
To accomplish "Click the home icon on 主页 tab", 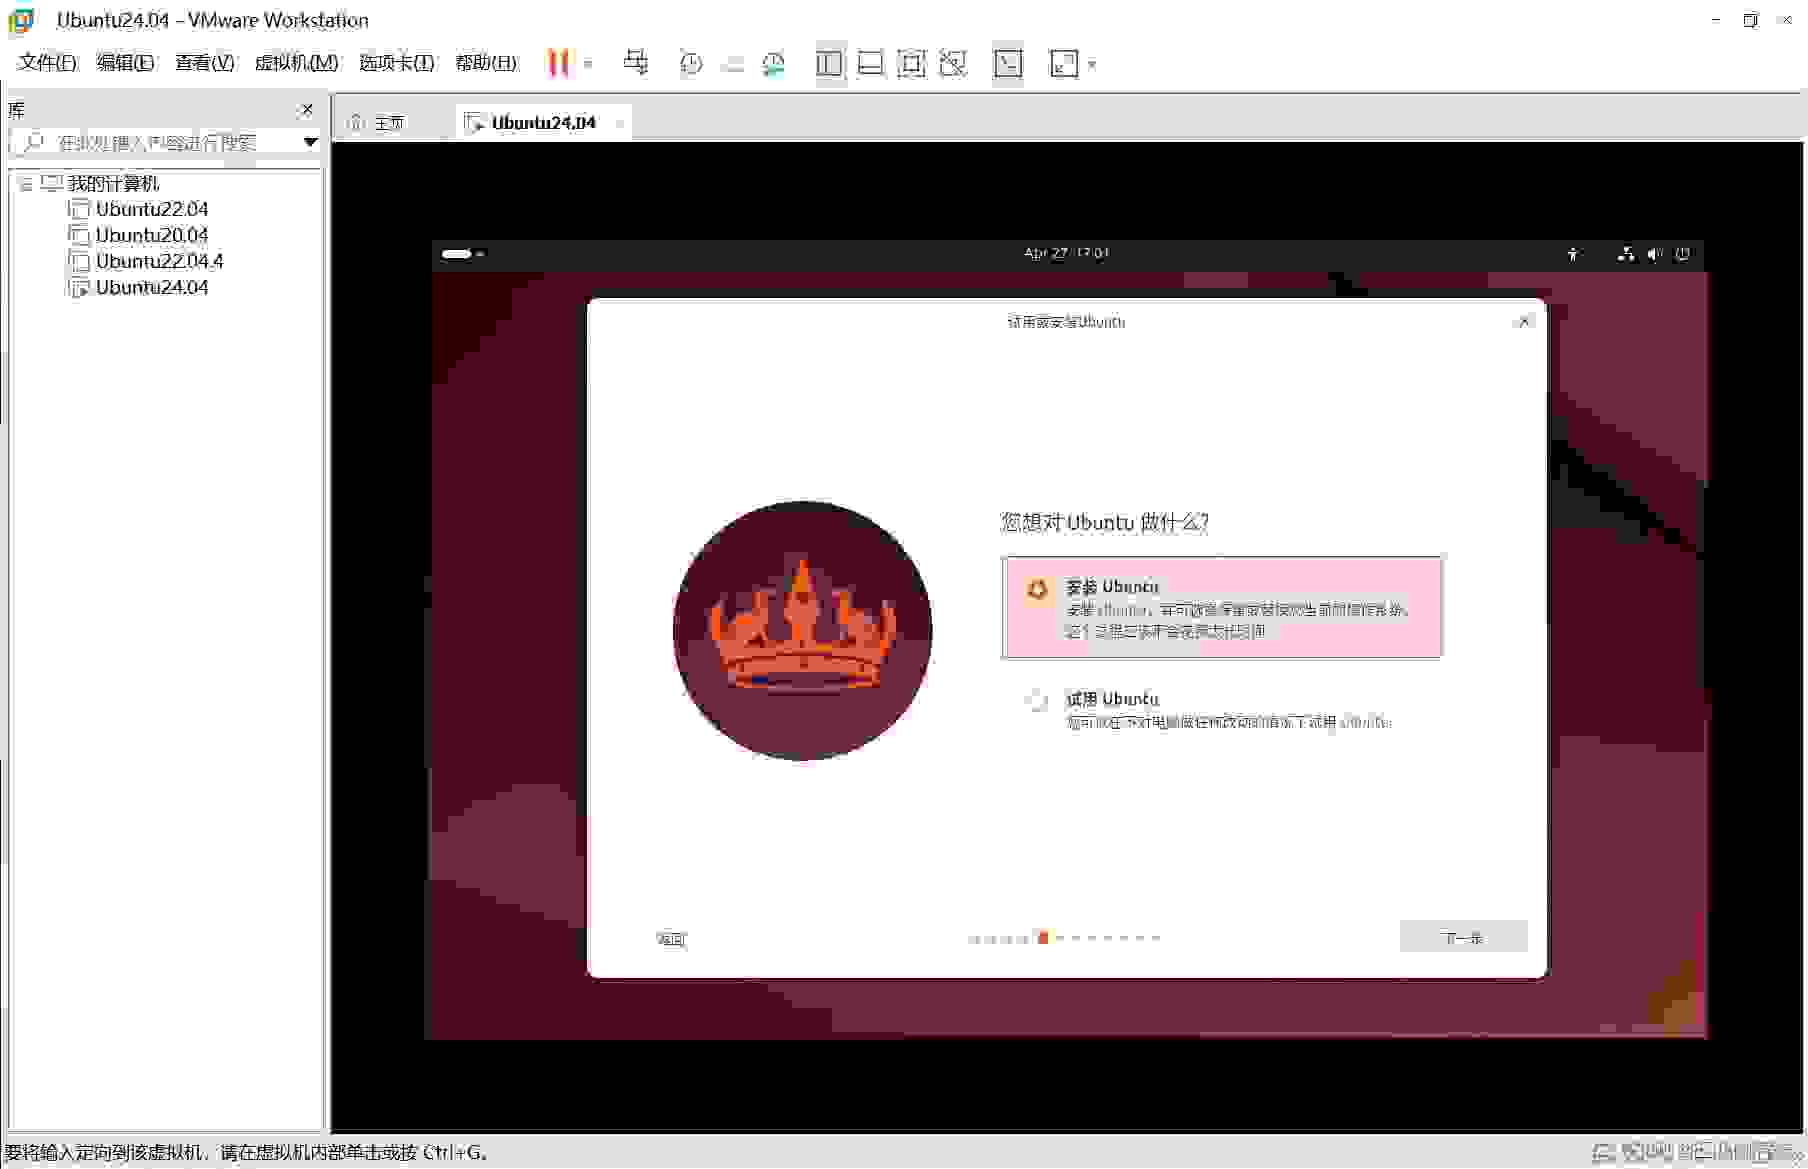I will click(356, 122).
